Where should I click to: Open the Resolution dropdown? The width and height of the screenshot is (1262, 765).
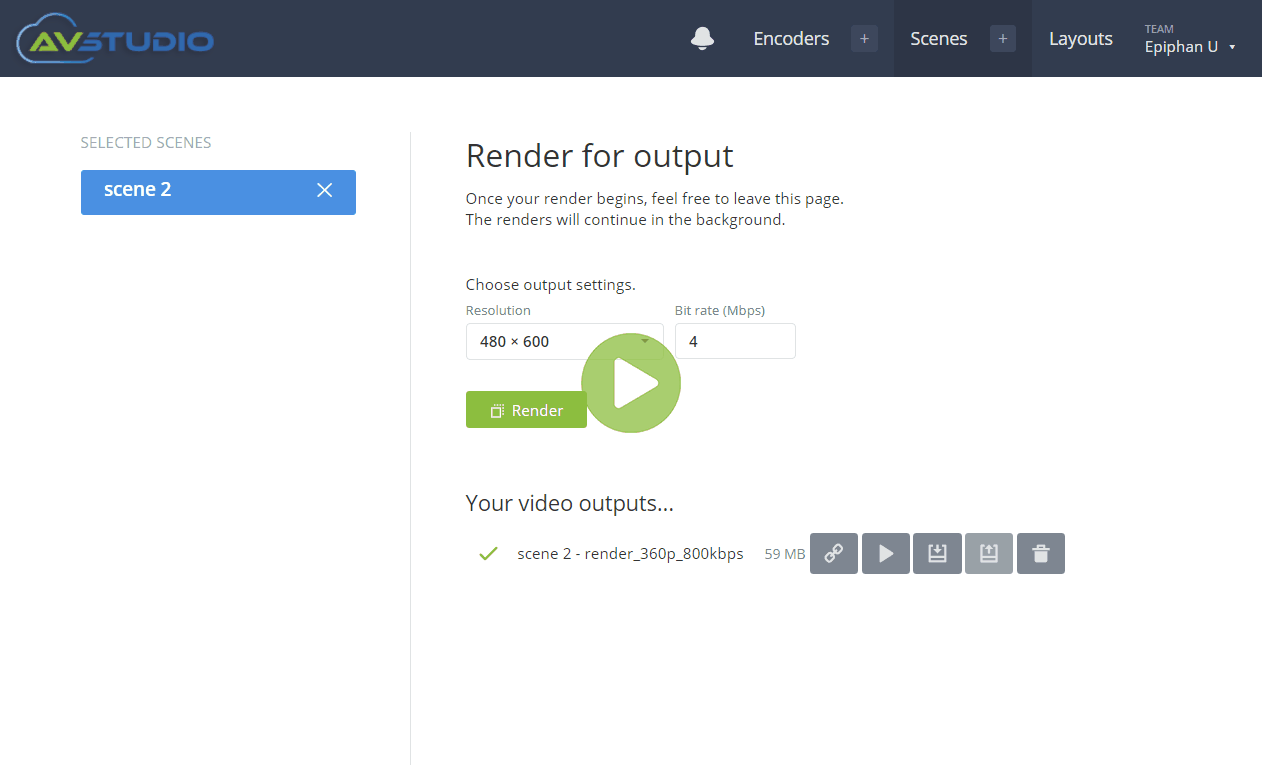click(x=564, y=341)
